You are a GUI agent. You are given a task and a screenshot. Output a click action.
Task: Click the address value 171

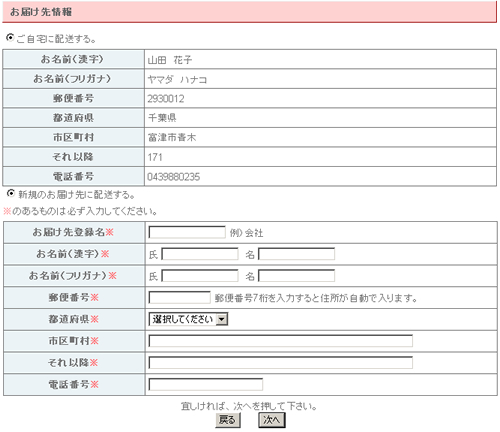(x=155, y=157)
